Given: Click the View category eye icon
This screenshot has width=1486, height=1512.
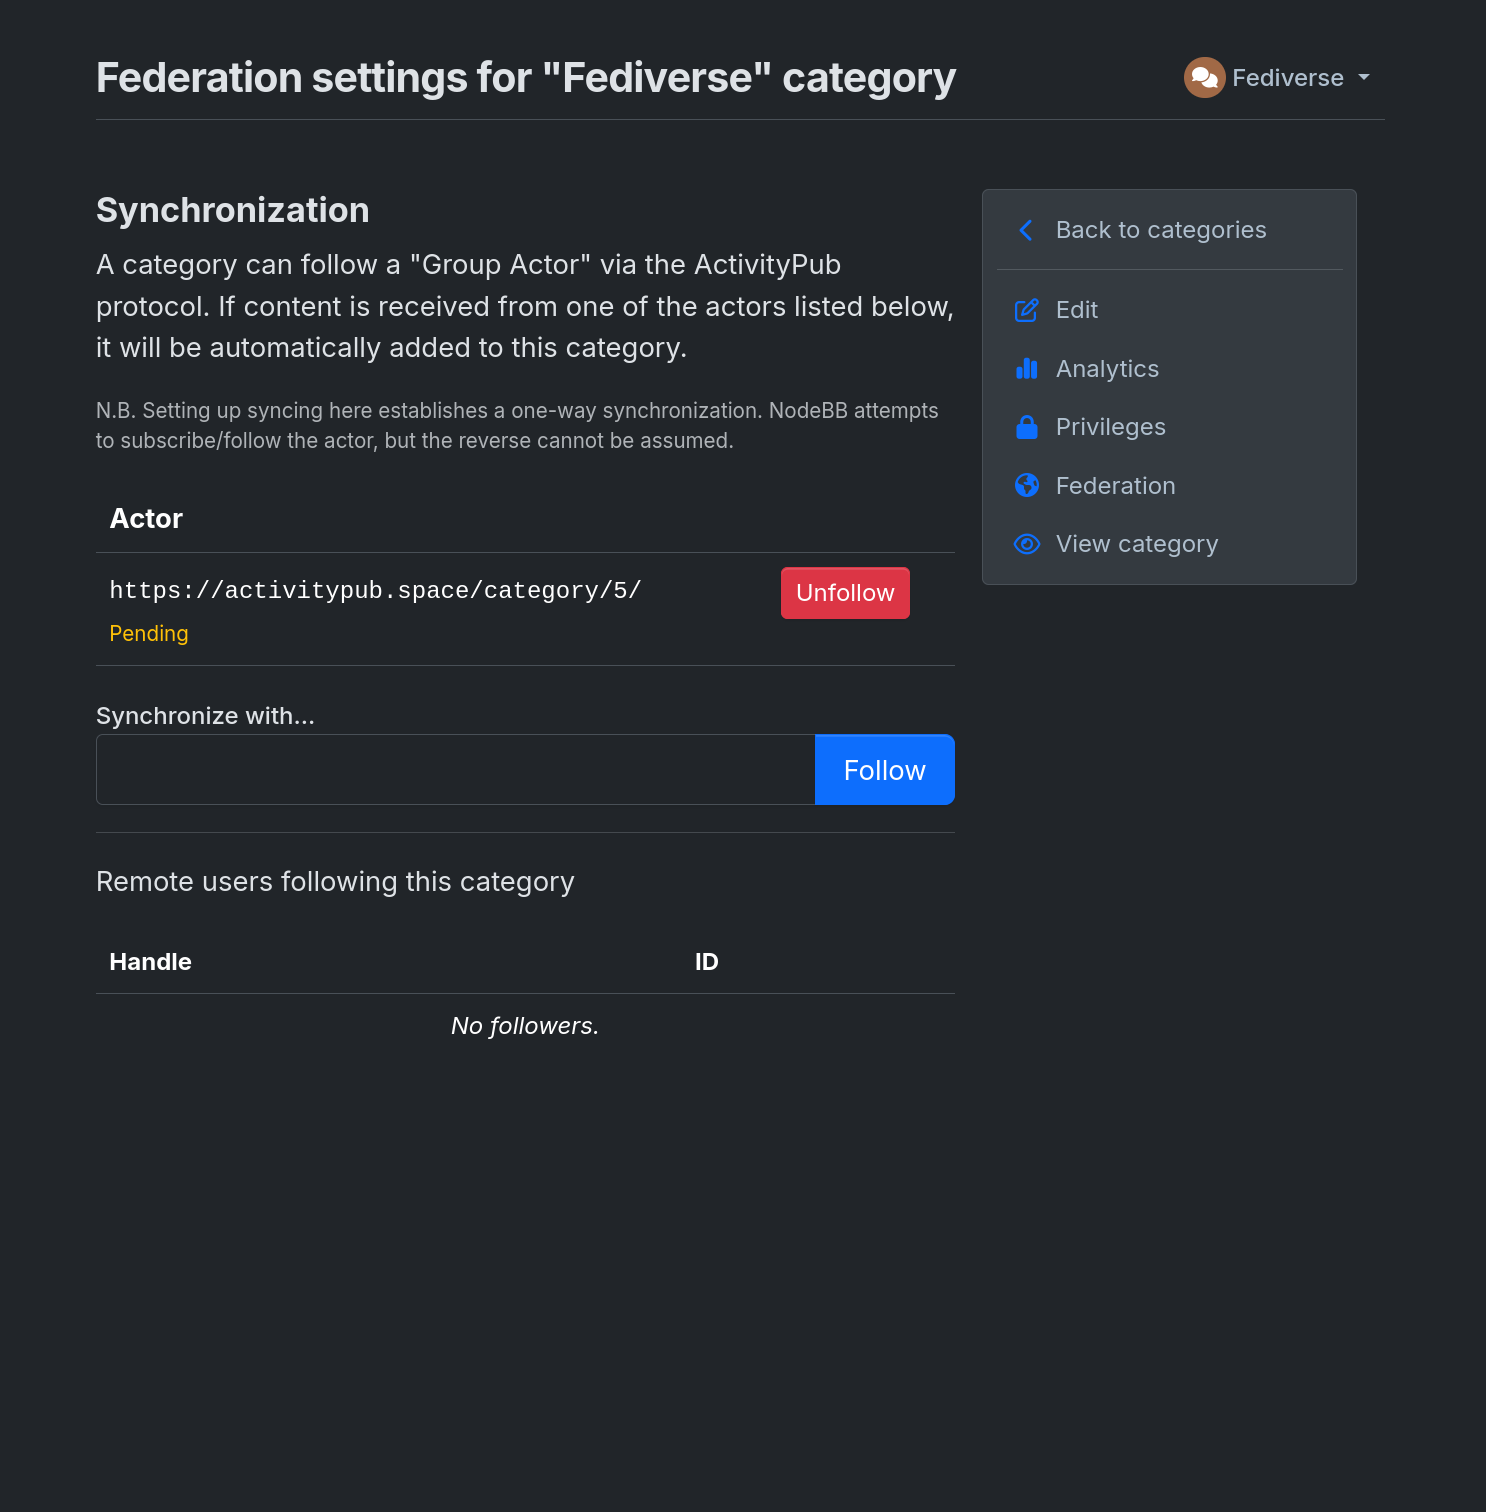Looking at the screenshot, I should 1027,544.
